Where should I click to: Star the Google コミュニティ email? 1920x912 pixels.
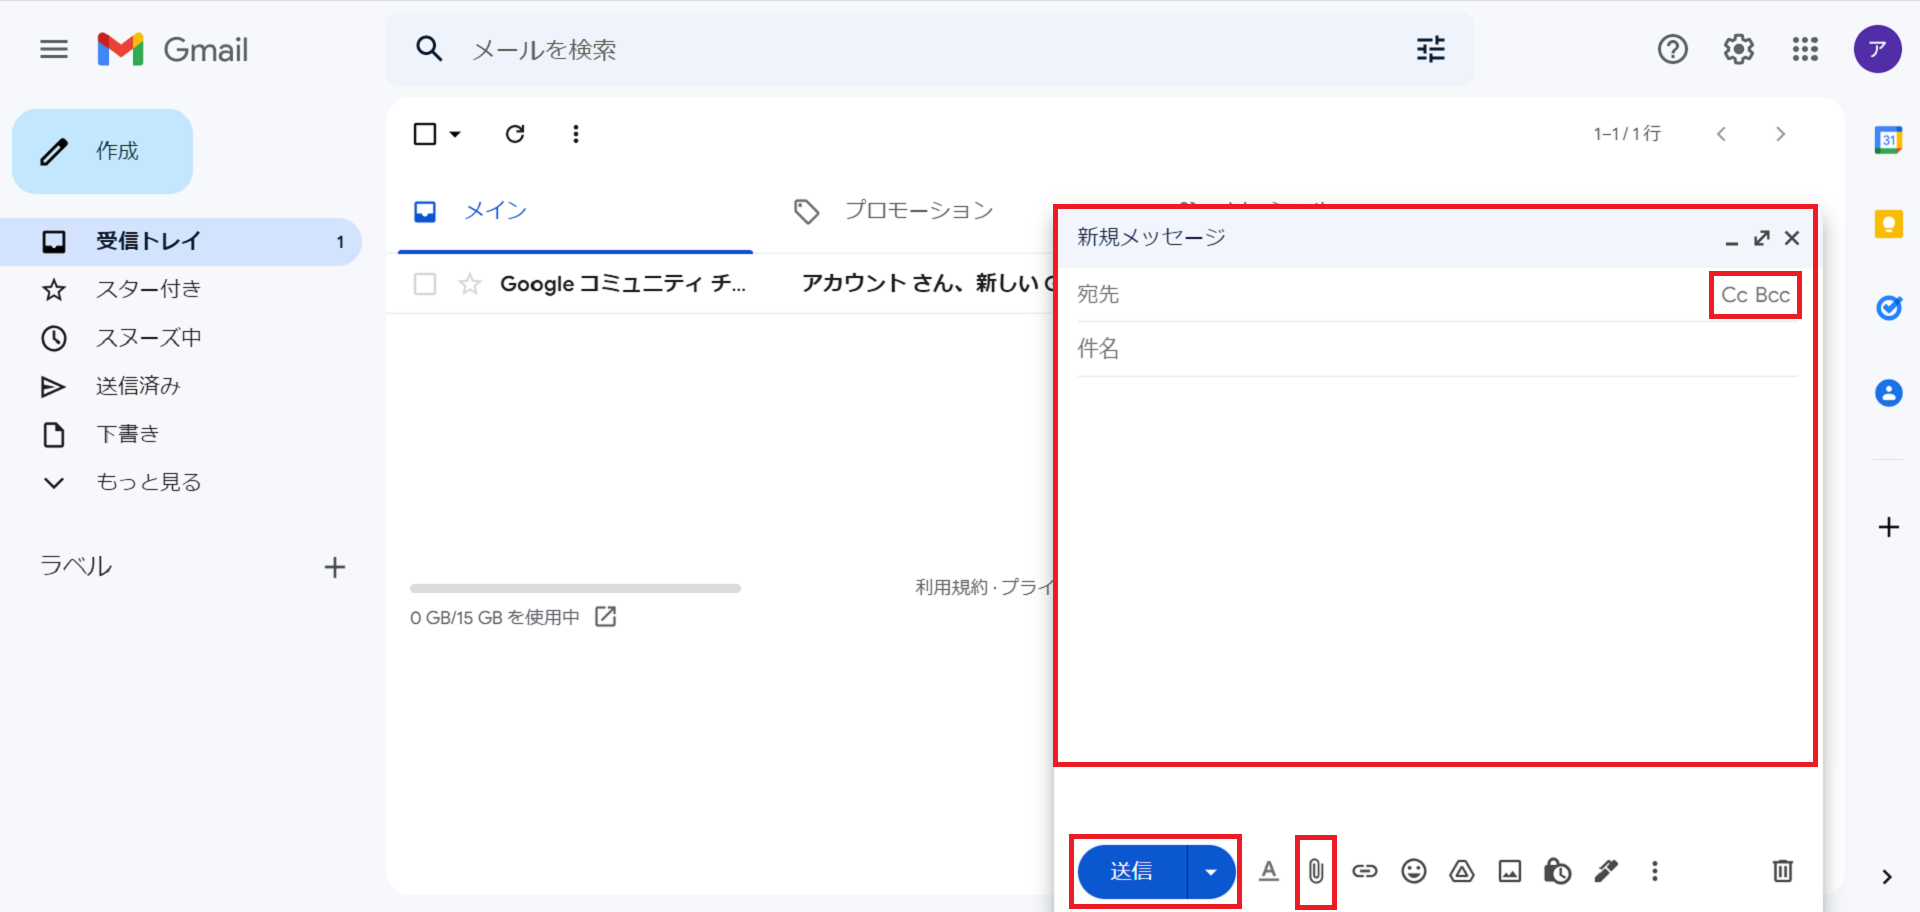pos(470,284)
